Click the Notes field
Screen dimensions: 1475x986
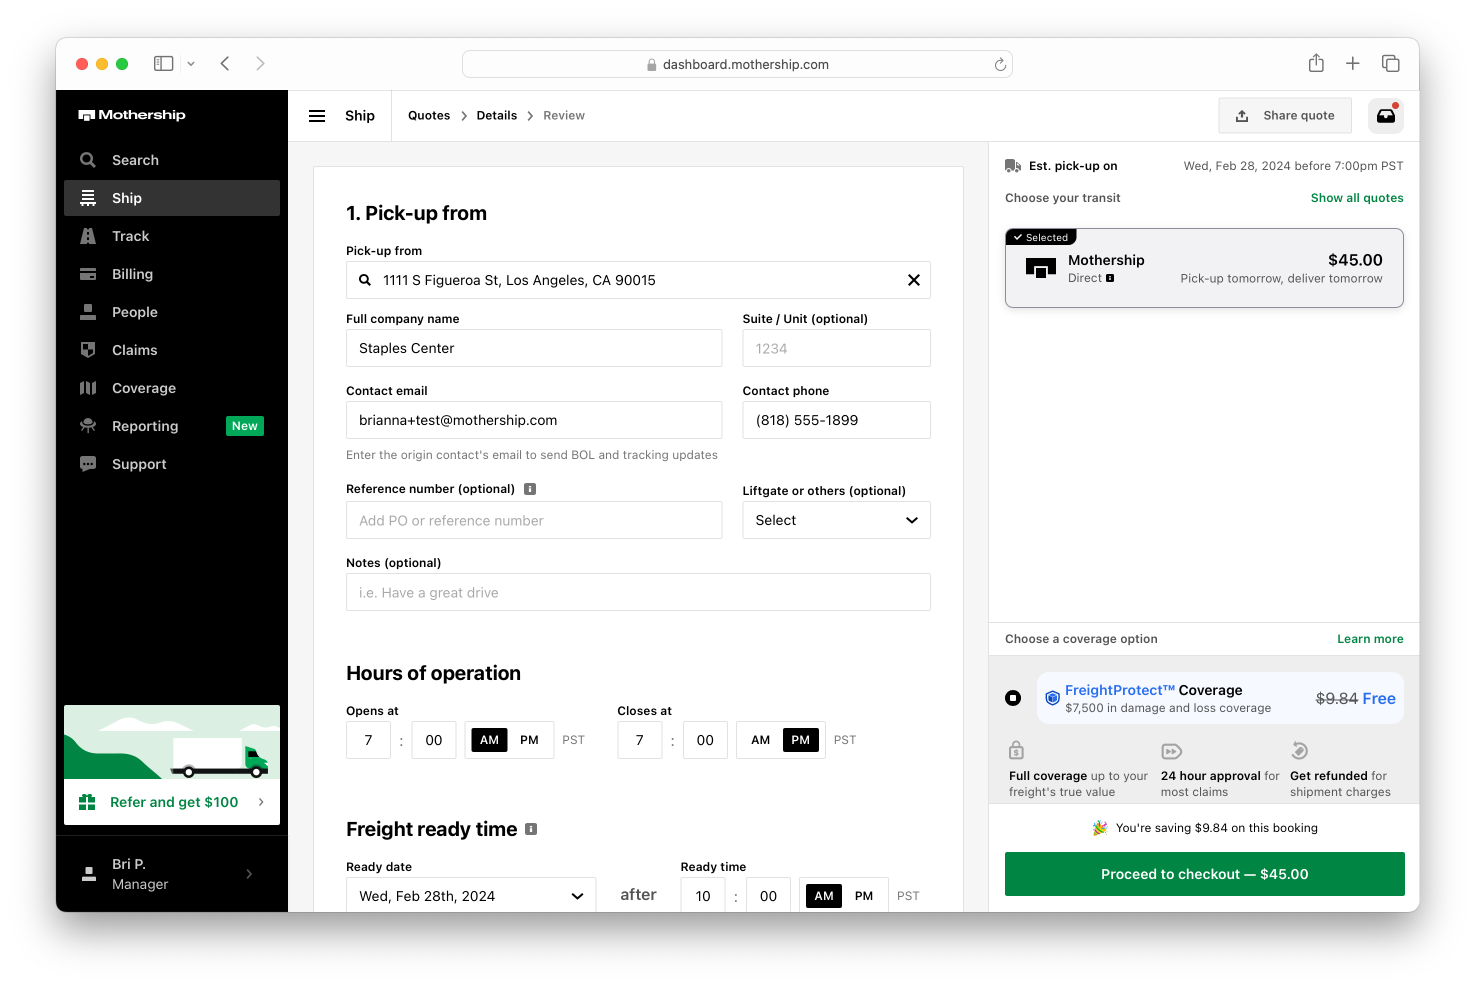[638, 592]
